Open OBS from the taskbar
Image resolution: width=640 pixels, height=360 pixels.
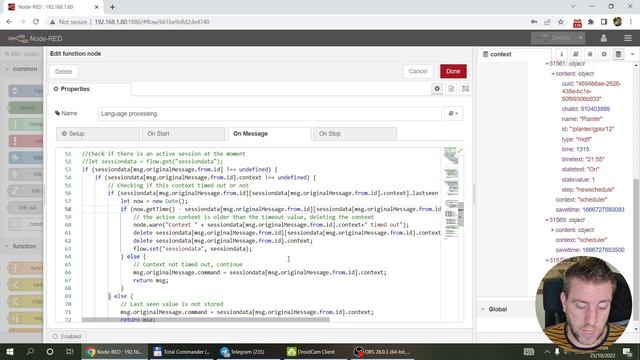click(x=382, y=351)
